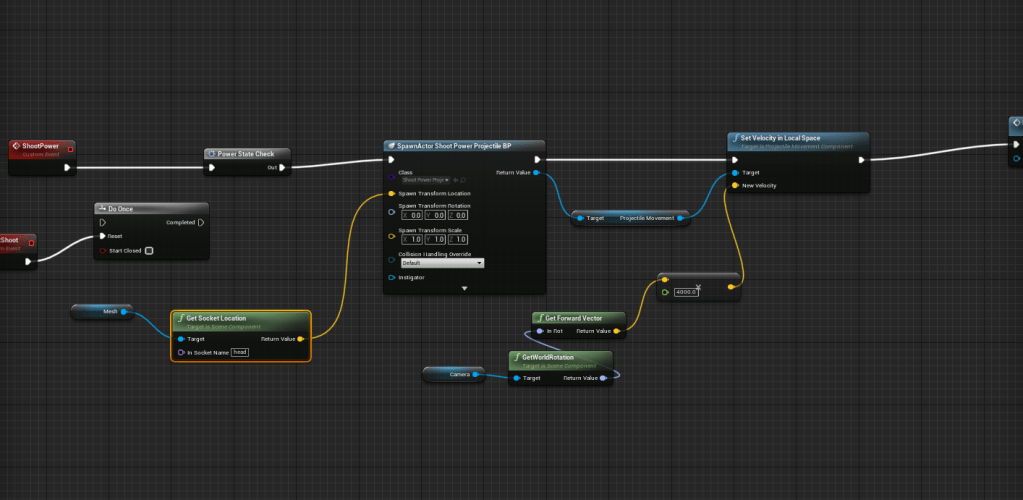Image resolution: width=1023 pixels, height=500 pixels.
Task: Click the Get Forward Vector Return Value pin
Action: [x=616, y=330]
